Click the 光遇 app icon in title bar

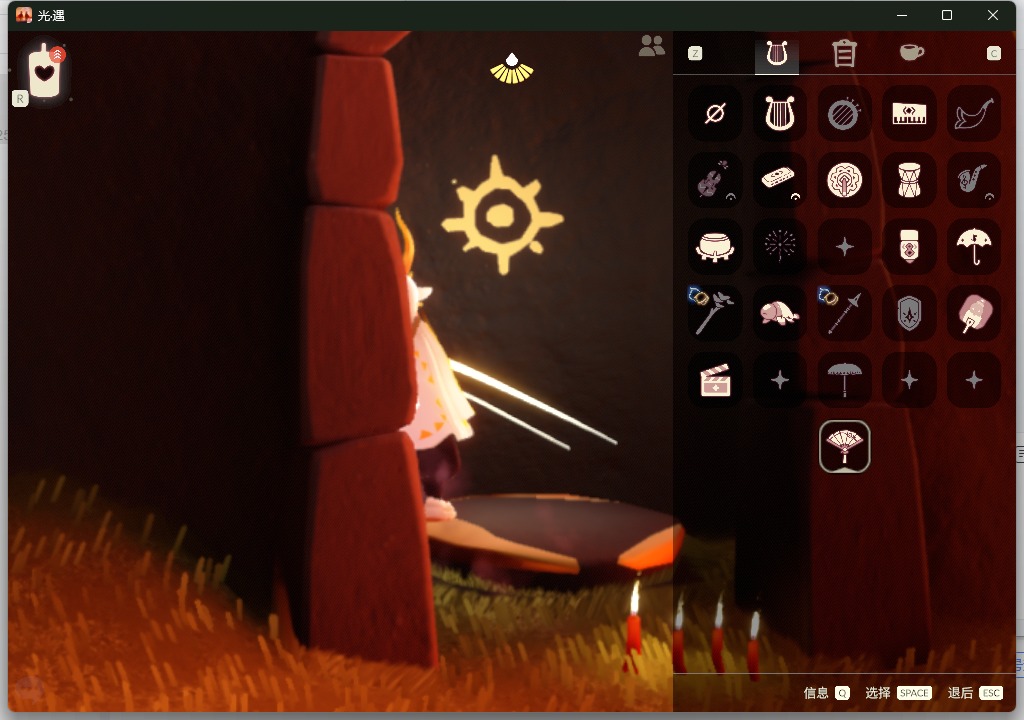24,15
